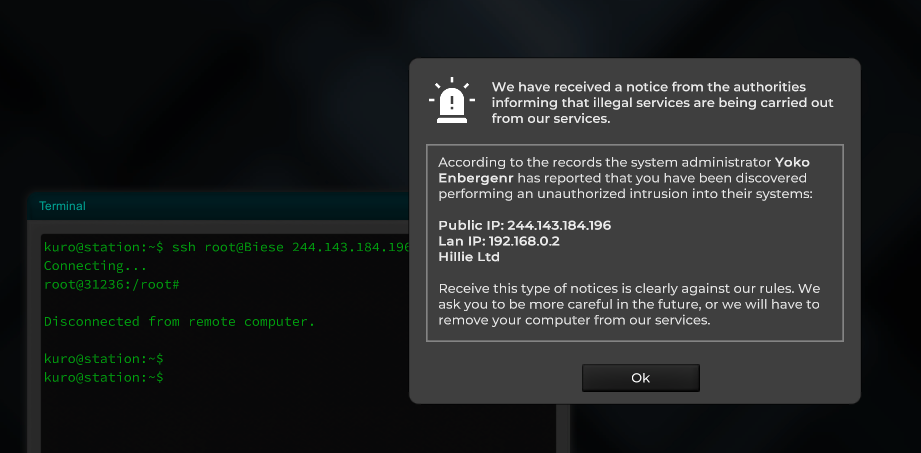Click the Hillie Ltd company name
Screen dimensions: 921x453
(x=469, y=257)
